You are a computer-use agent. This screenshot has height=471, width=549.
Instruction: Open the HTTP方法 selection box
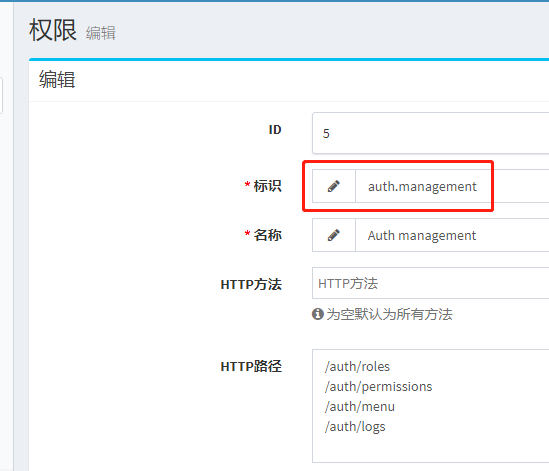point(431,283)
